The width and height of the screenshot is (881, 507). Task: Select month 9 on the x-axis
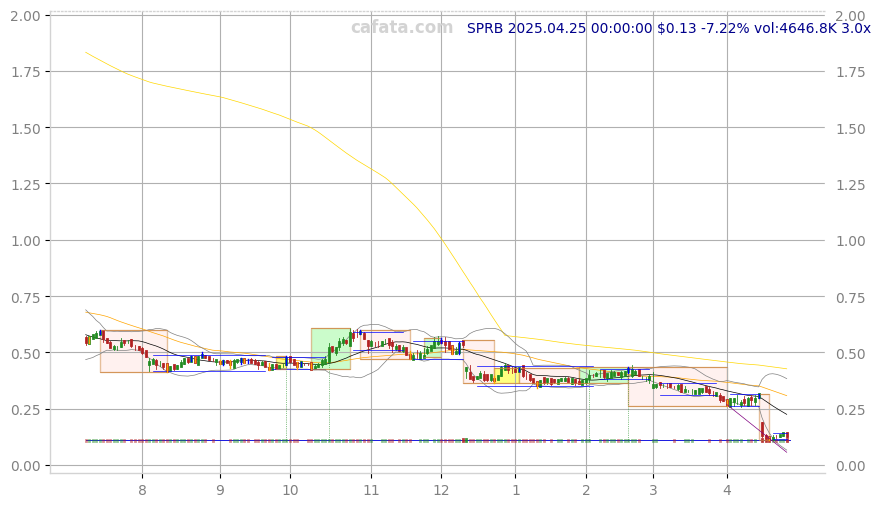[x=220, y=489]
